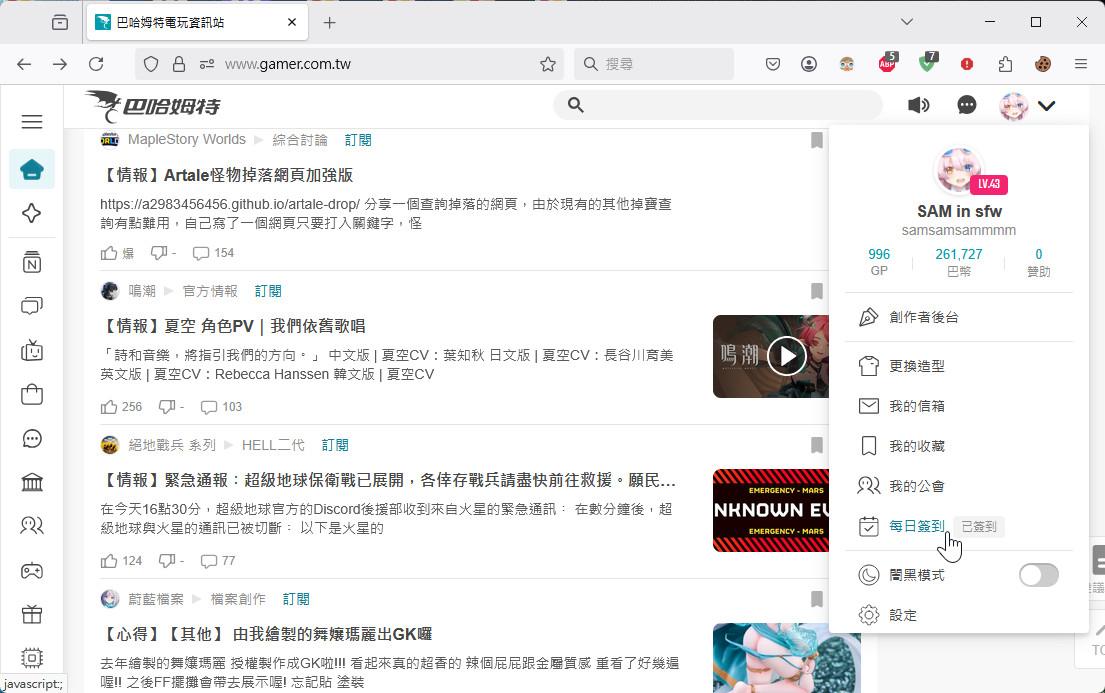
Task: Click the 每日簽到 daily check-in link
Action: click(916, 526)
